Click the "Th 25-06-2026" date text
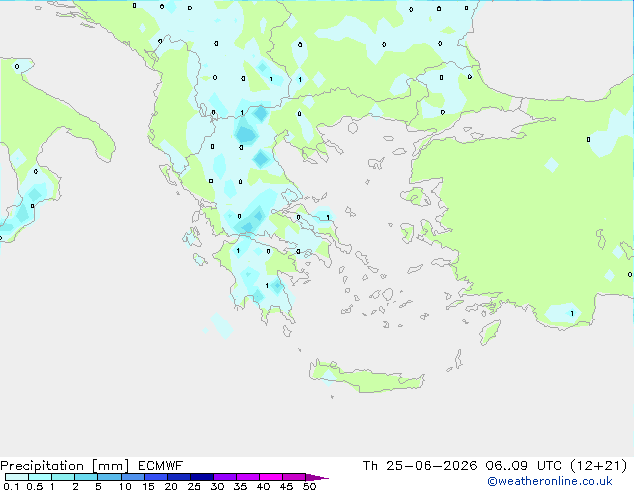634x490 pixels. click(x=420, y=466)
